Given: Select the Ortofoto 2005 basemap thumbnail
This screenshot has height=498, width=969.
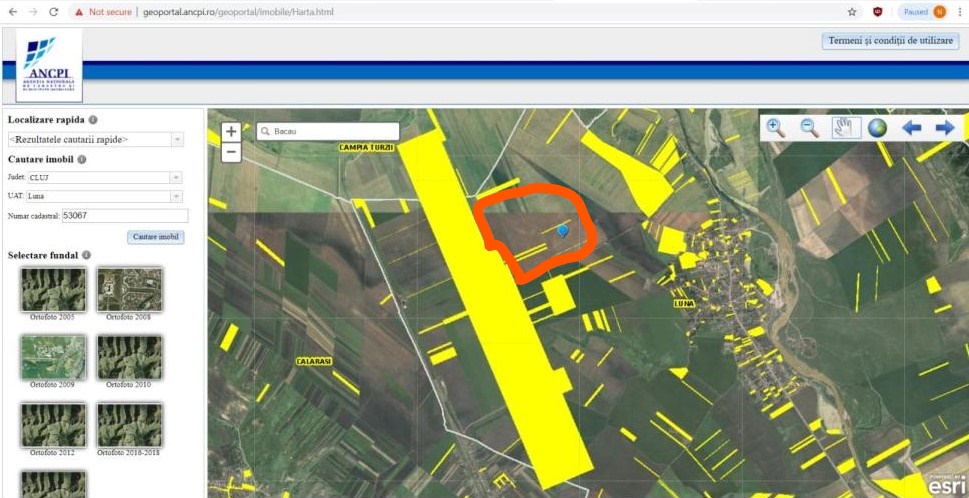Looking at the screenshot, I should pos(53,290).
